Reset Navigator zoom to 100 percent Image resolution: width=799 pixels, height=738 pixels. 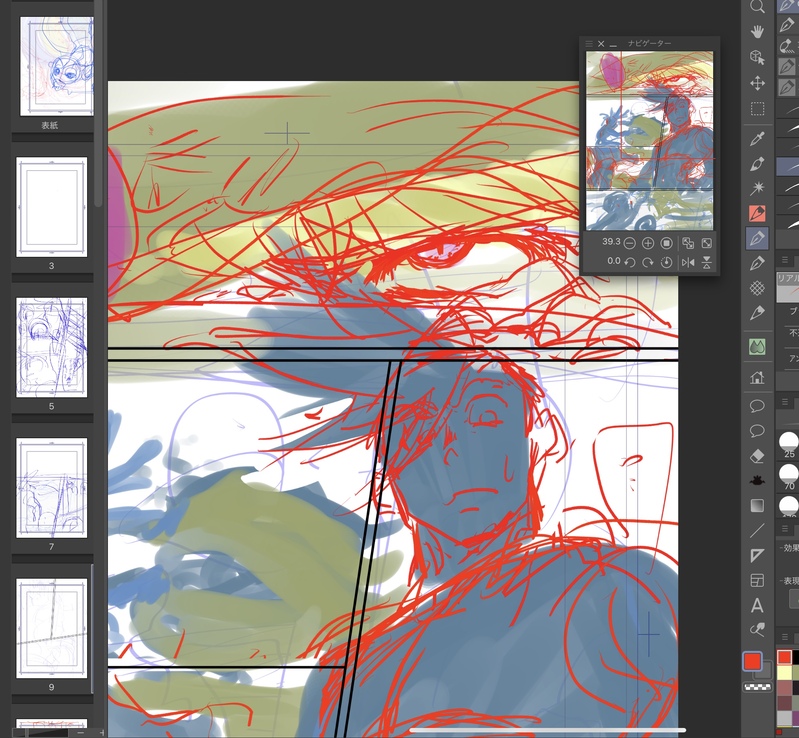(667, 244)
